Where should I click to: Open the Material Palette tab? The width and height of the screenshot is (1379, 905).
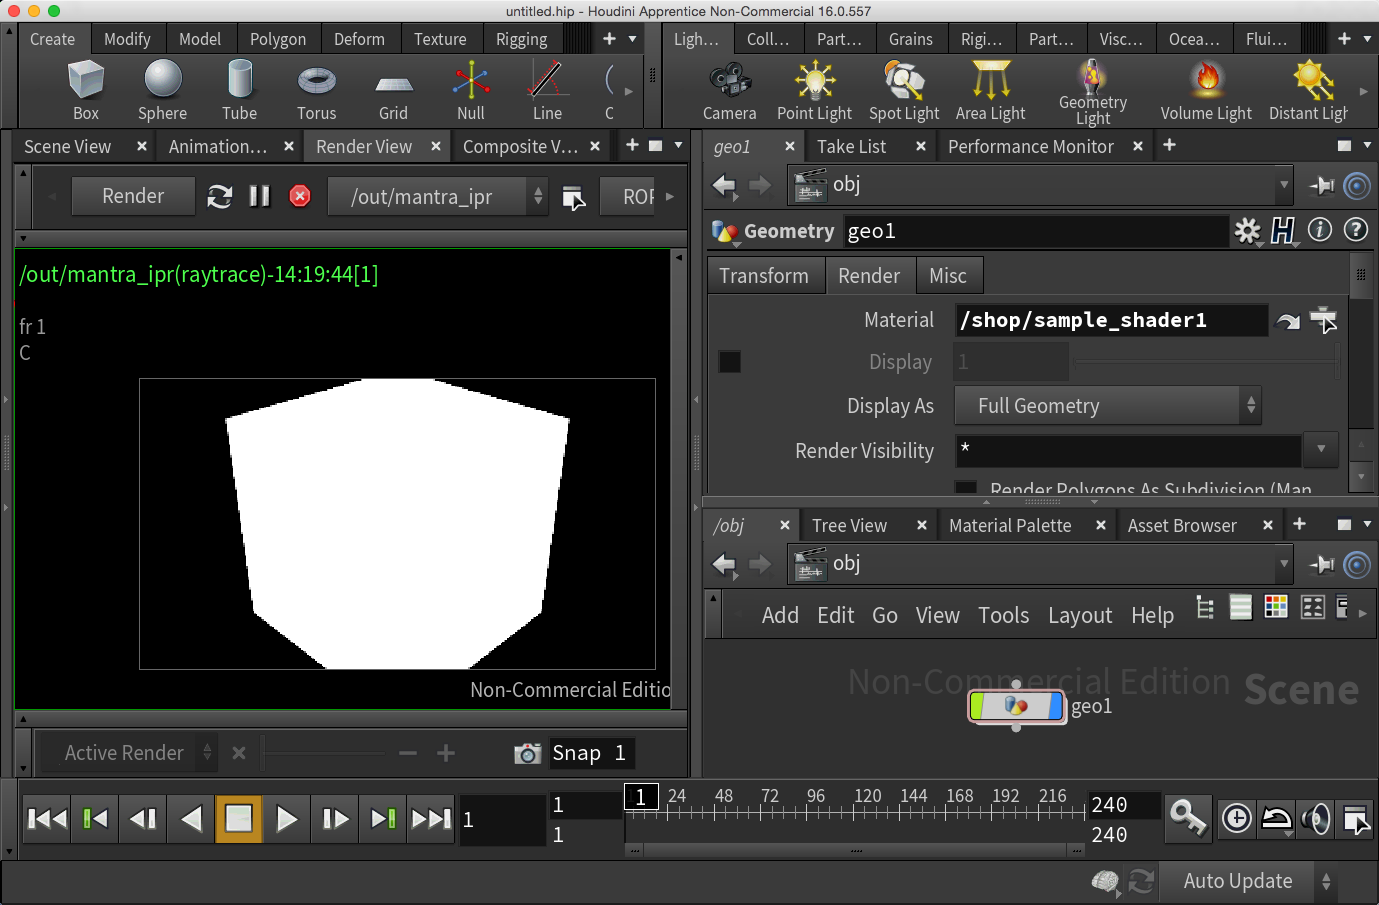point(1009,526)
